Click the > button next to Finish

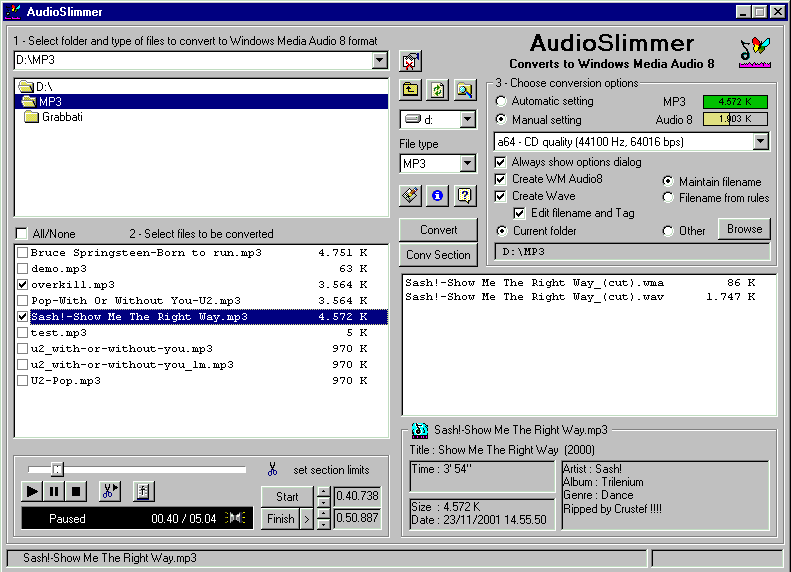(x=307, y=519)
